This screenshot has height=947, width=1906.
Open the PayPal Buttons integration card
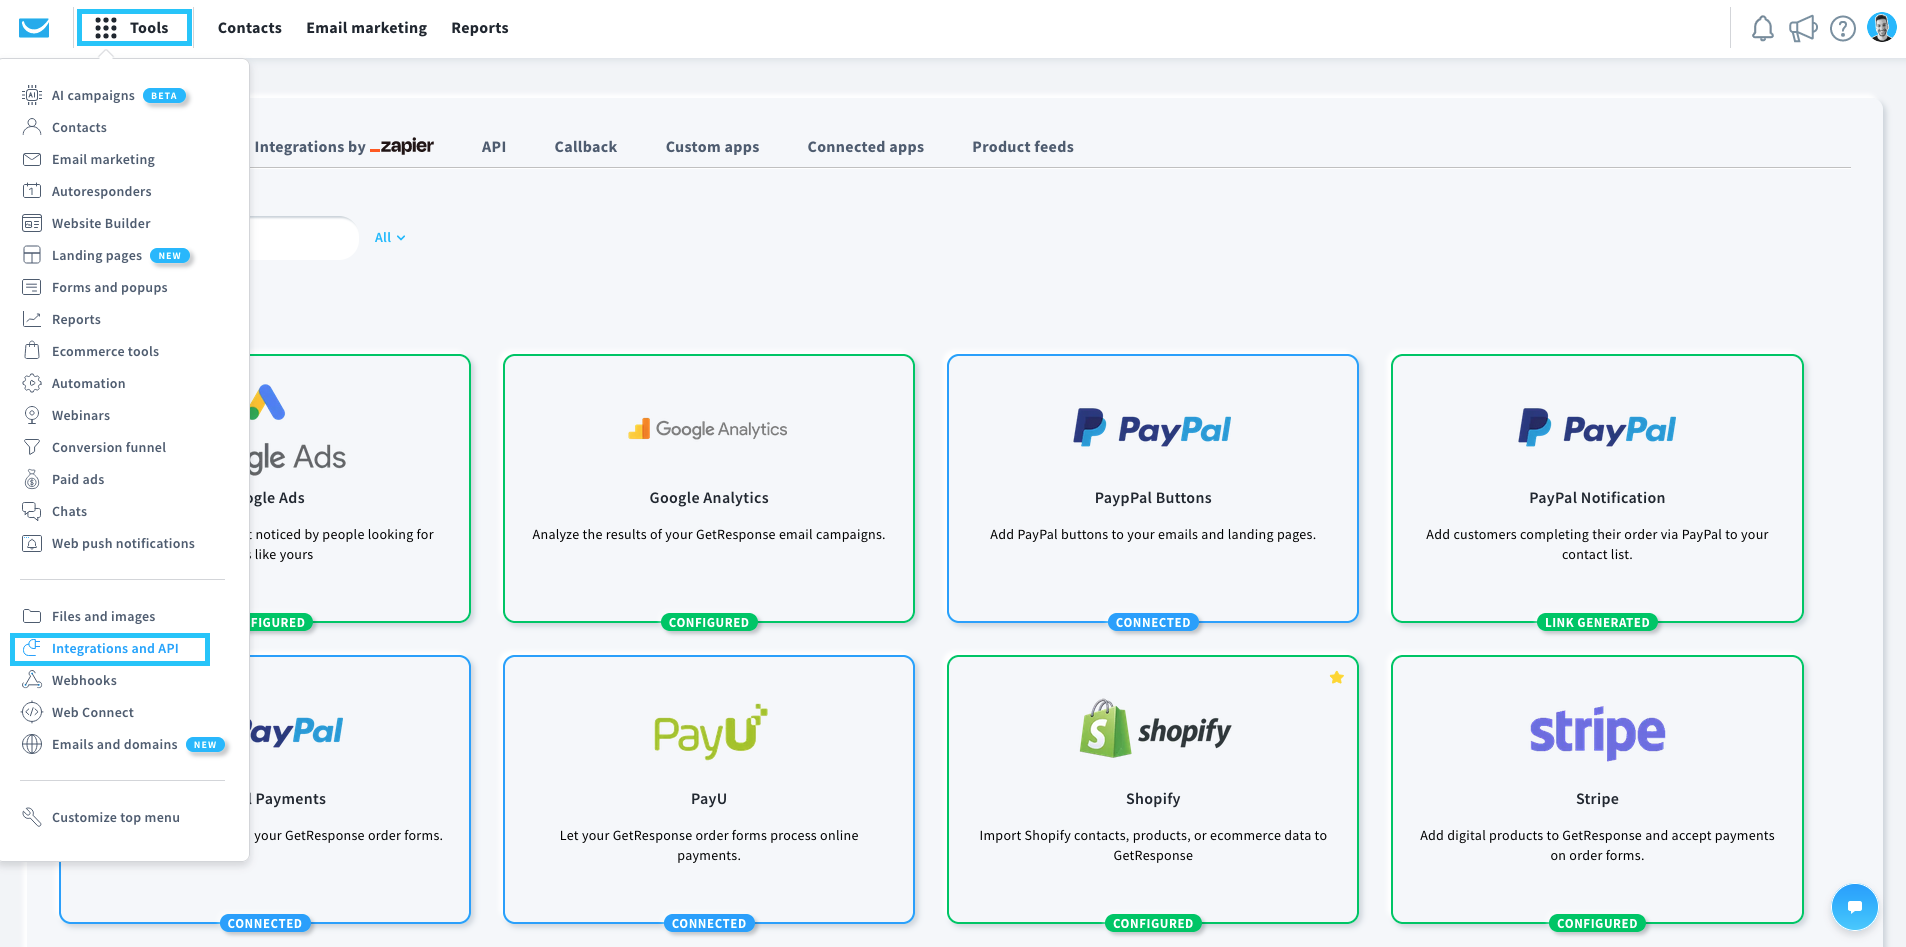coord(1153,488)
